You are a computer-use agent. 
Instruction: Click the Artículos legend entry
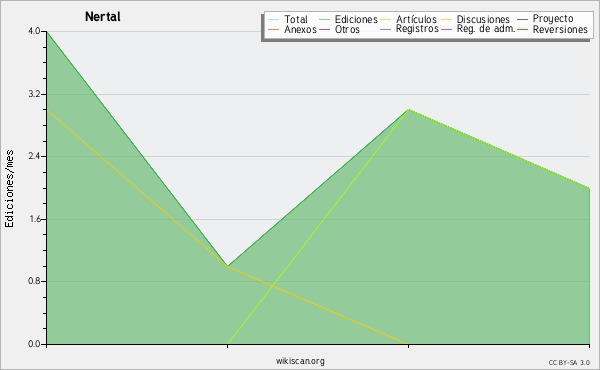pos(408,19)
